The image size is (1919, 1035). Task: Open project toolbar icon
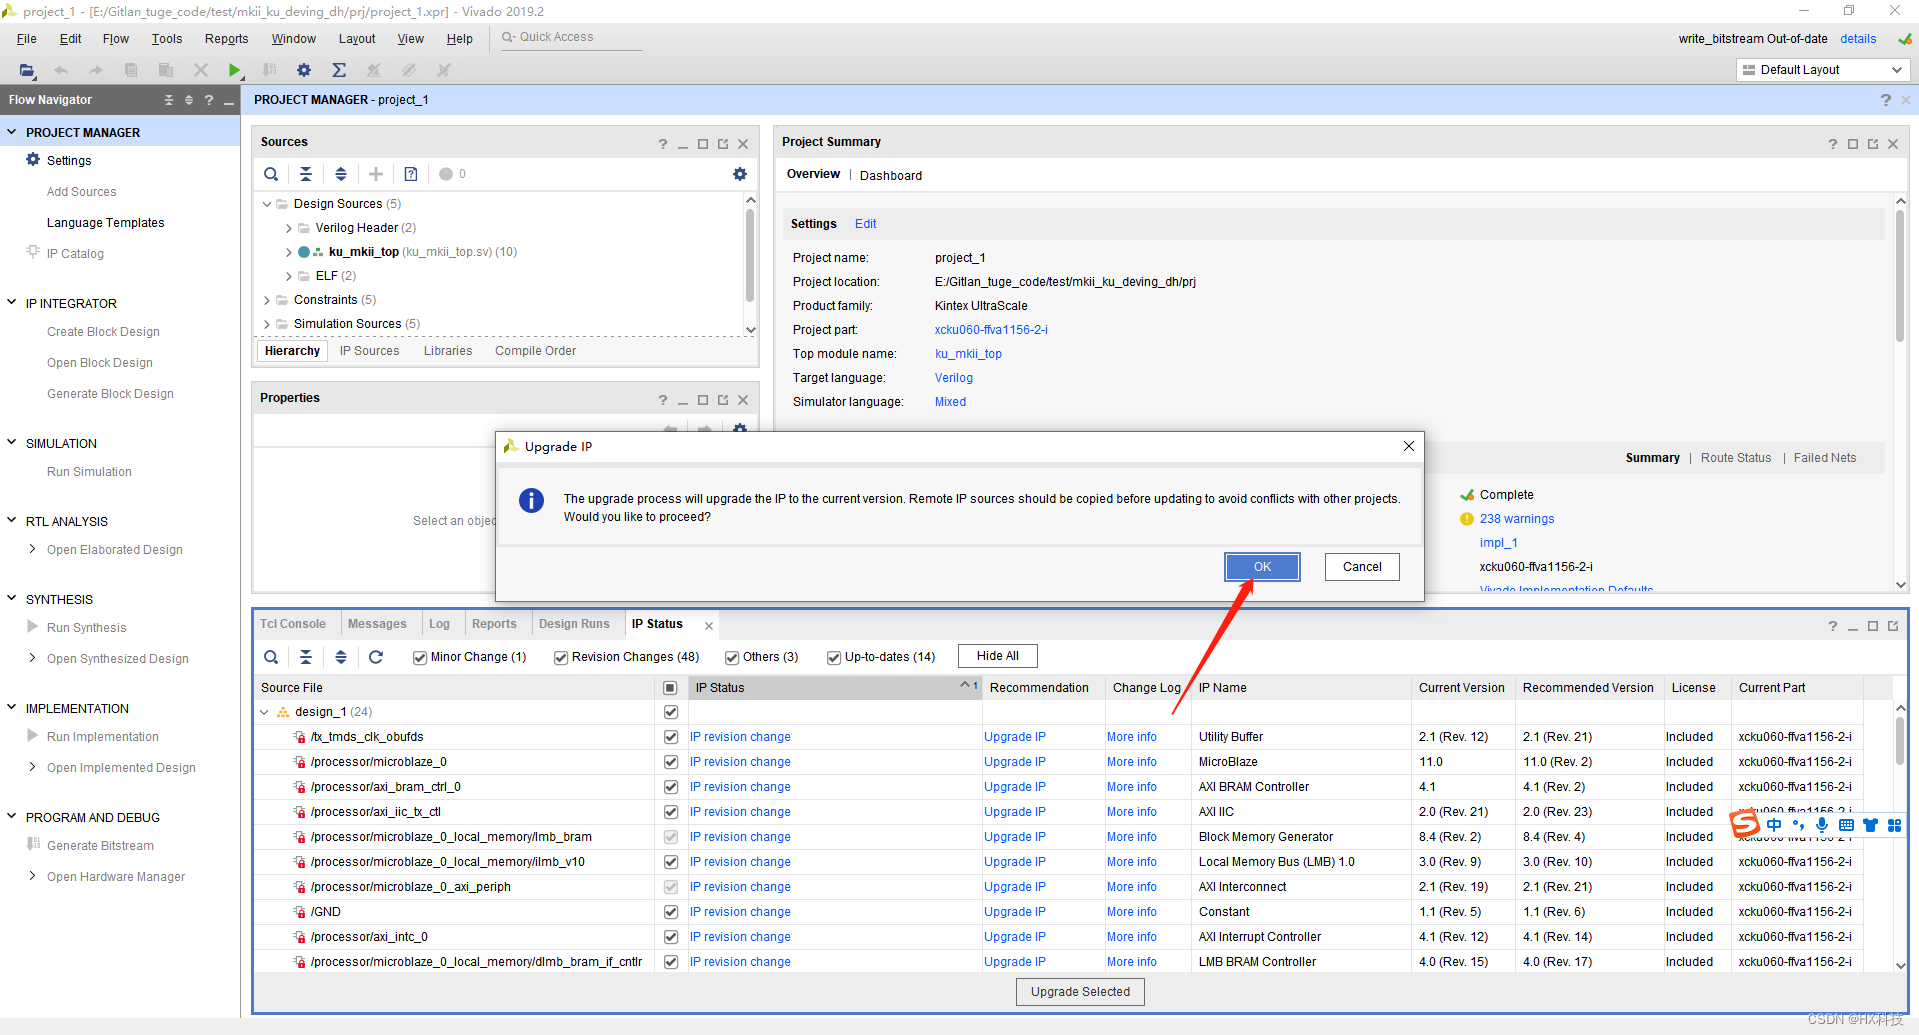(x=27, y=70)
